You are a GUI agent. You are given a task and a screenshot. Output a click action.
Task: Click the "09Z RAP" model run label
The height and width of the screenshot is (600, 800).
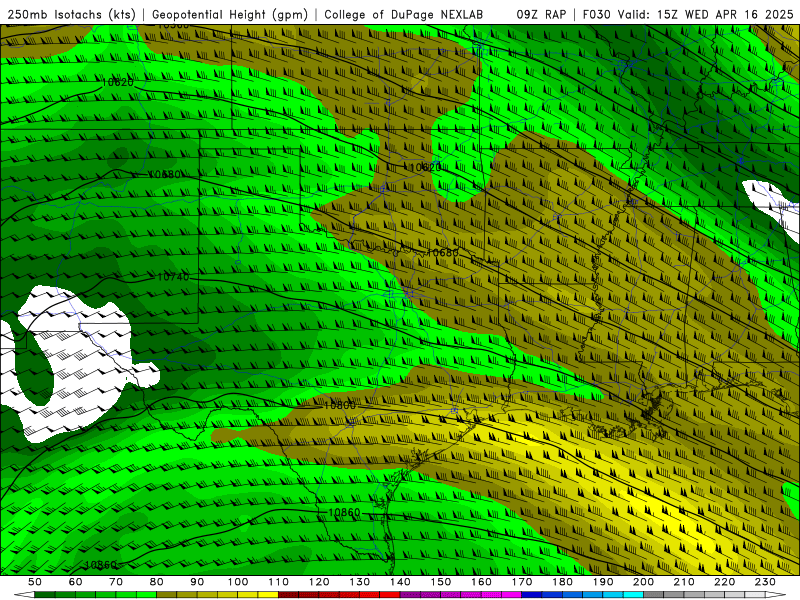(541, 14)
